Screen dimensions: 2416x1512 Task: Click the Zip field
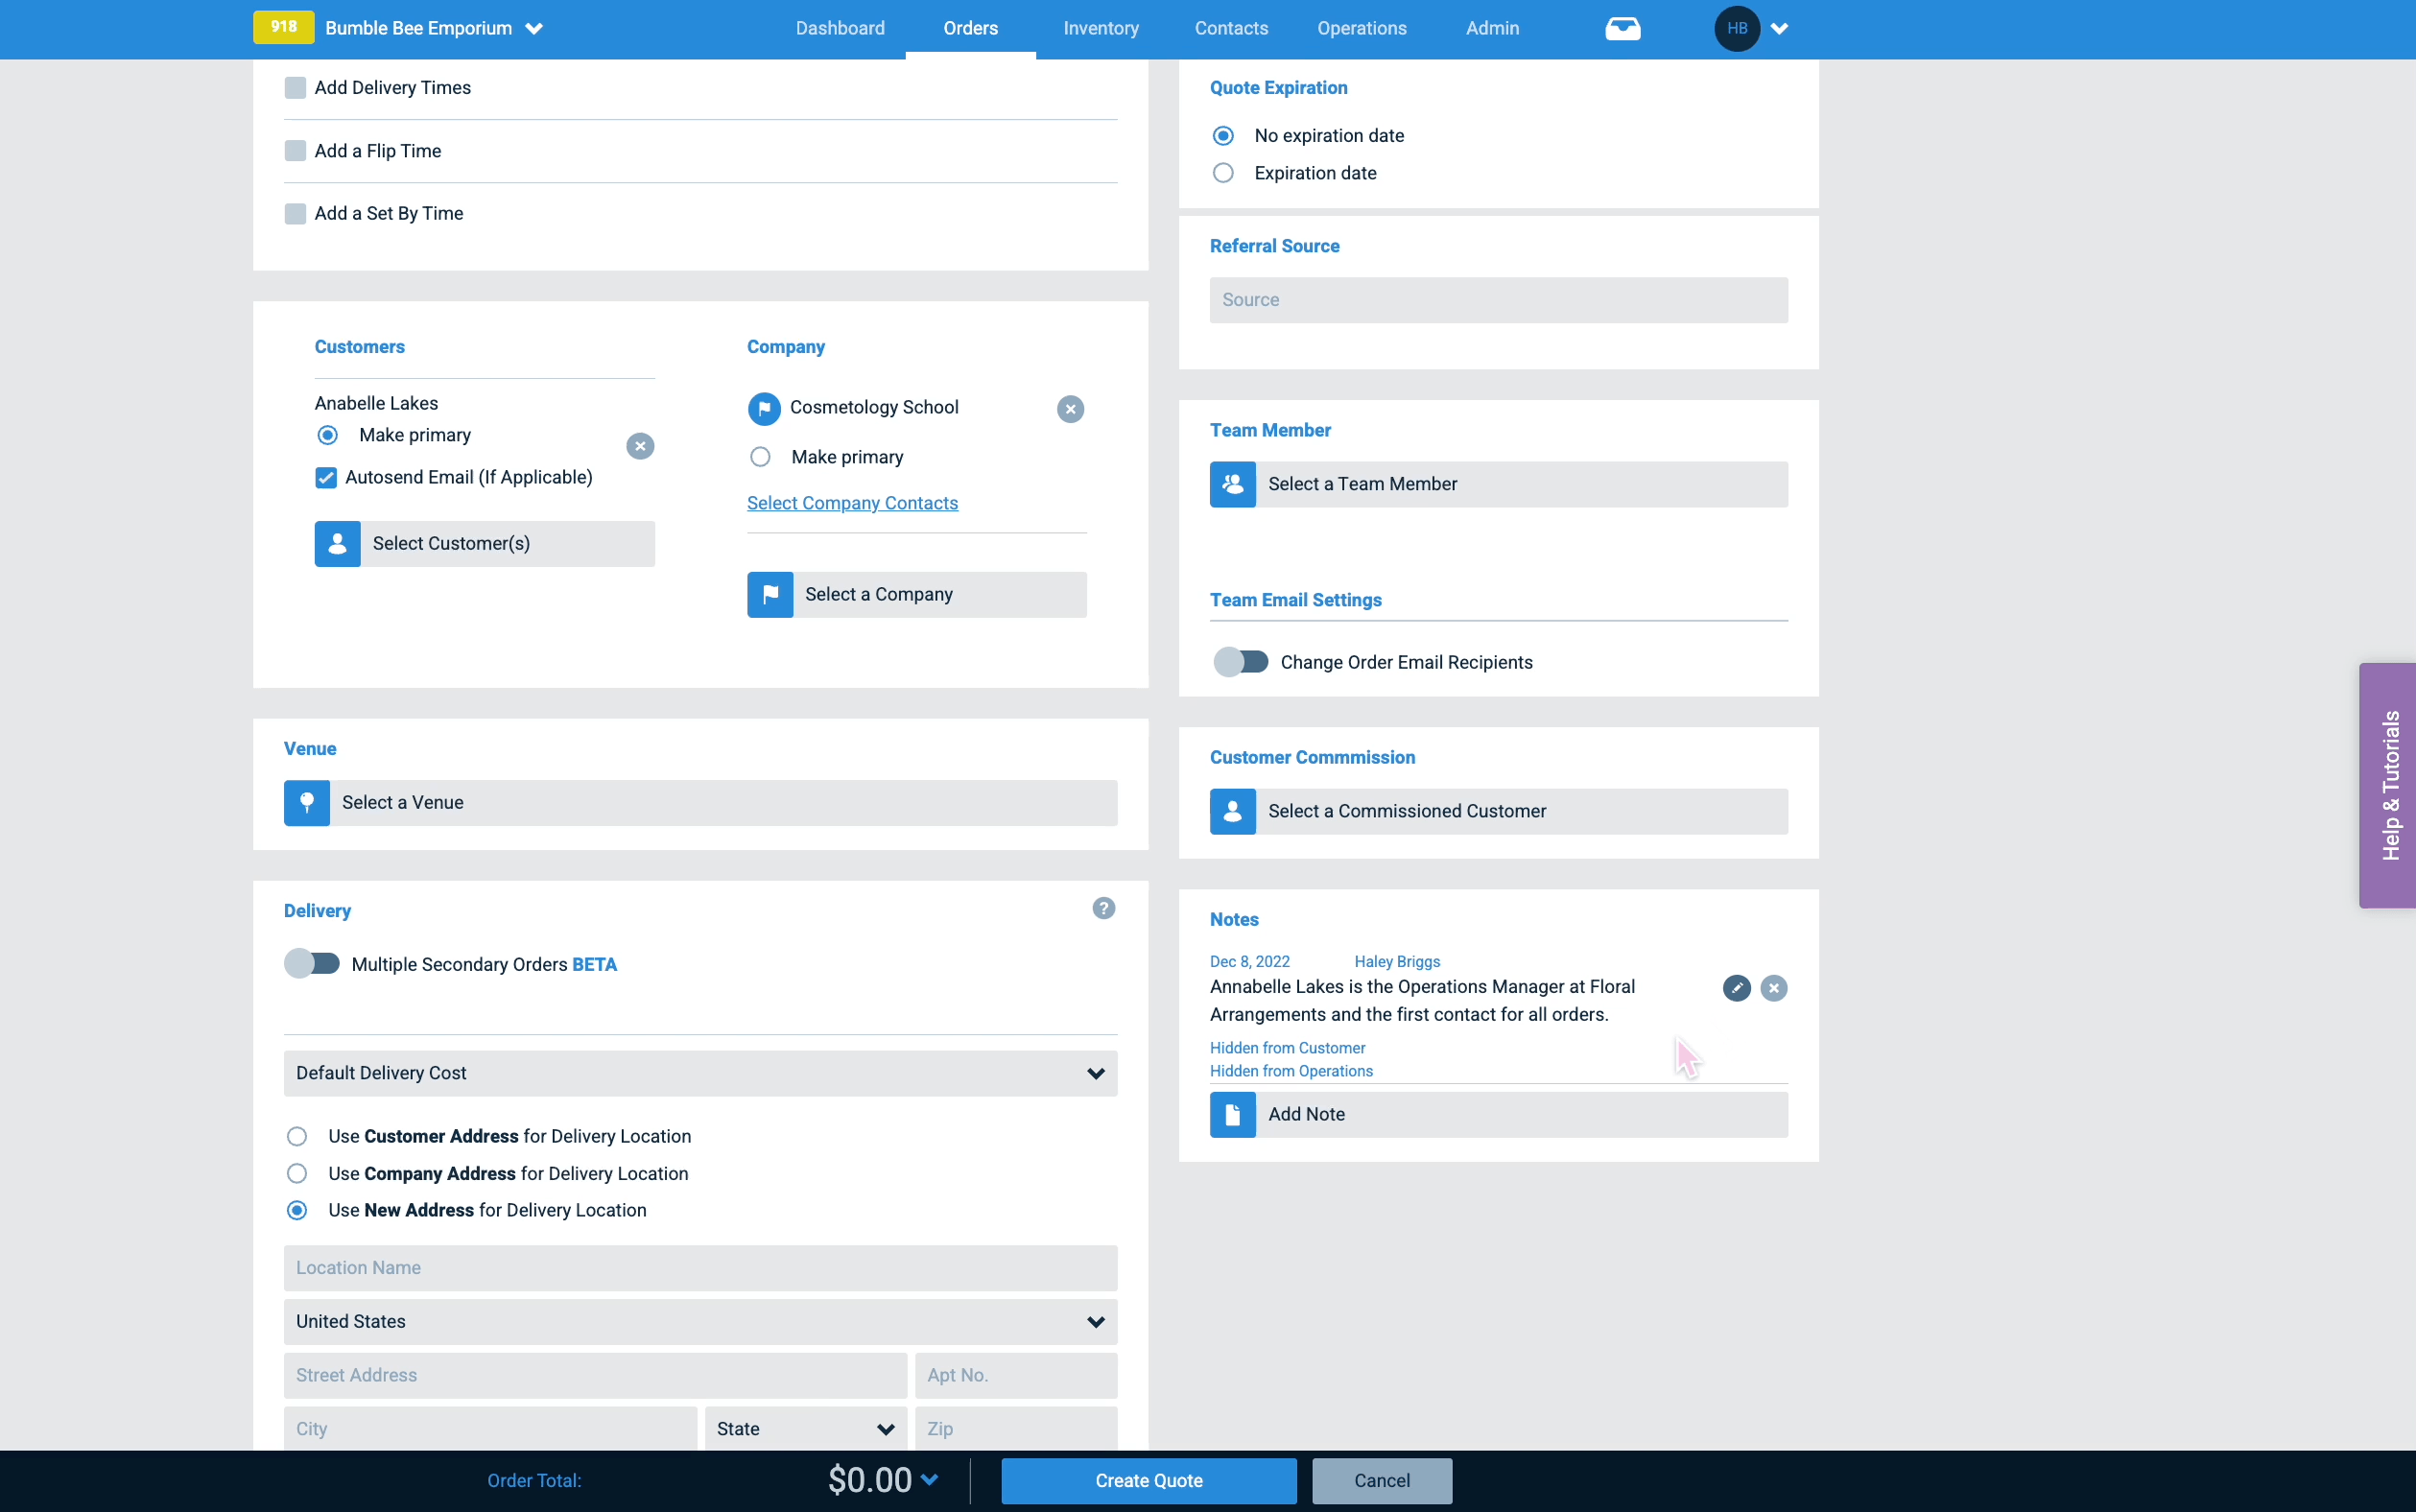[1016, 1429]
